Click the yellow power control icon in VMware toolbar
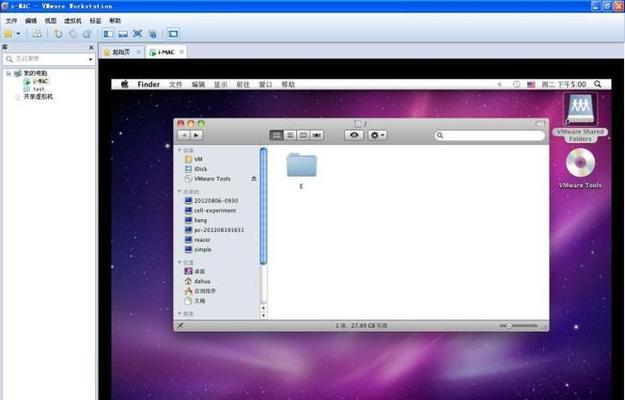 click(8, 34)
